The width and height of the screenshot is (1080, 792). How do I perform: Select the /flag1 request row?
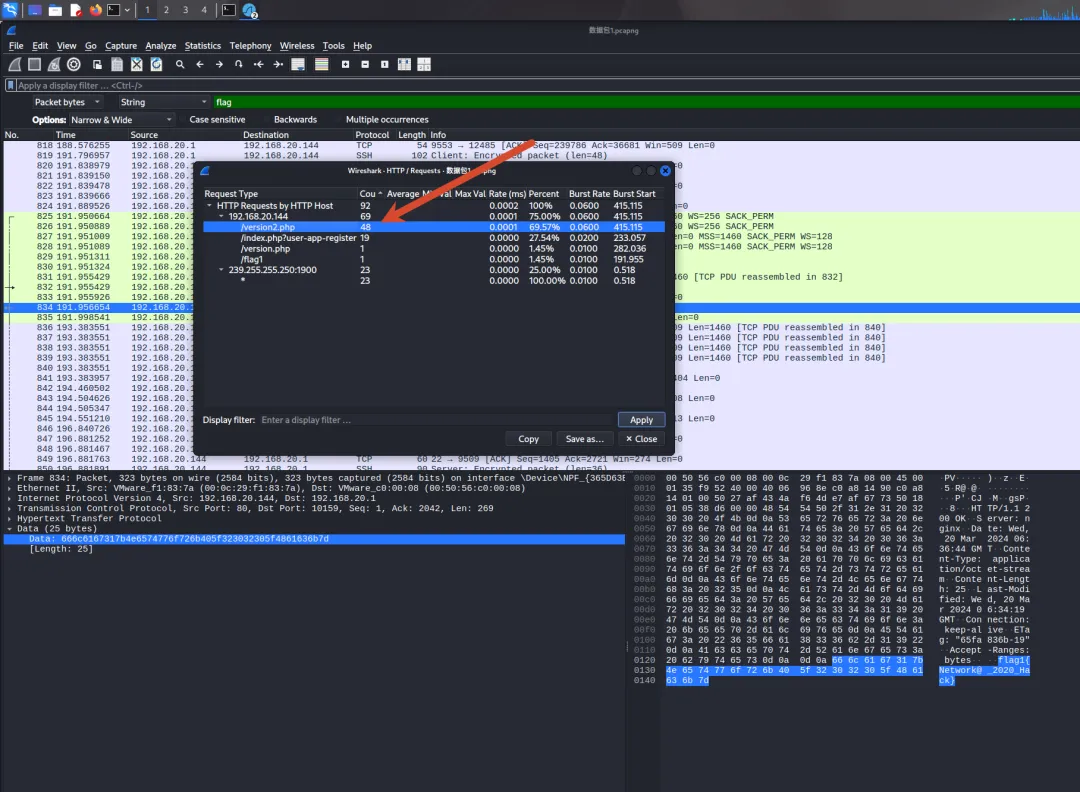[434, 260]
